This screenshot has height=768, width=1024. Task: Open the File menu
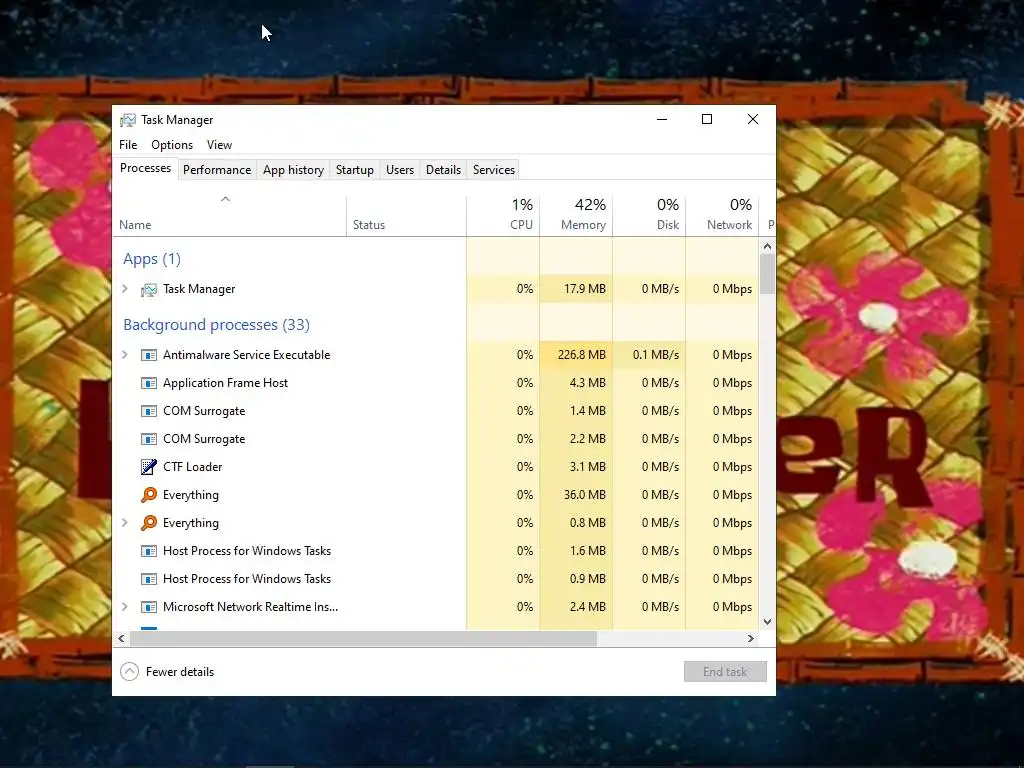(128, 145)
